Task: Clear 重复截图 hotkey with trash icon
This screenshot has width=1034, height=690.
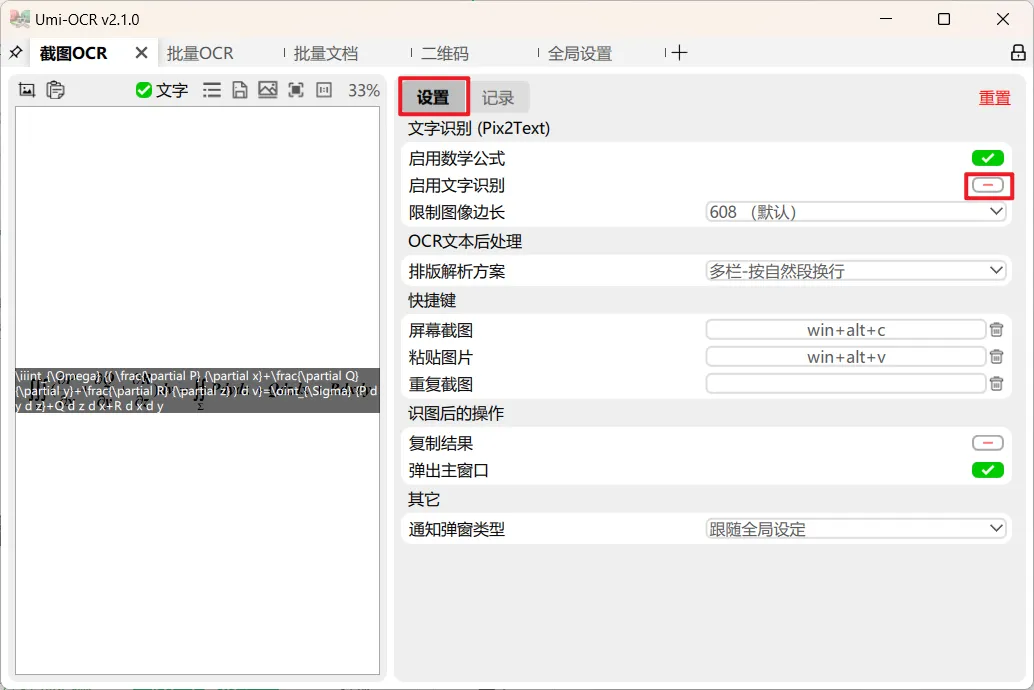Action: click(996, 384)
